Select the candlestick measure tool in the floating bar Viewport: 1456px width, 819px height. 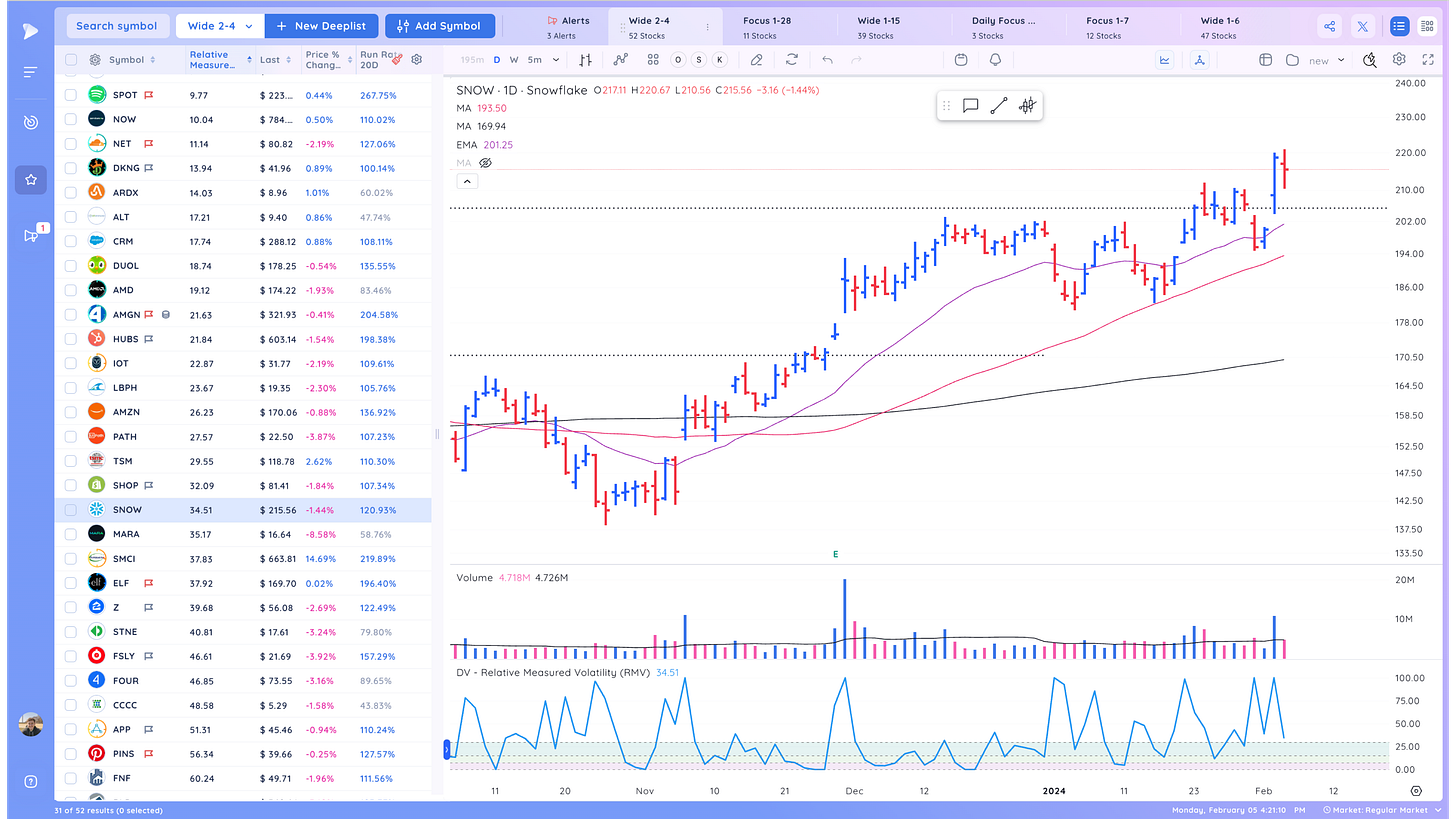pos(1027,105)
